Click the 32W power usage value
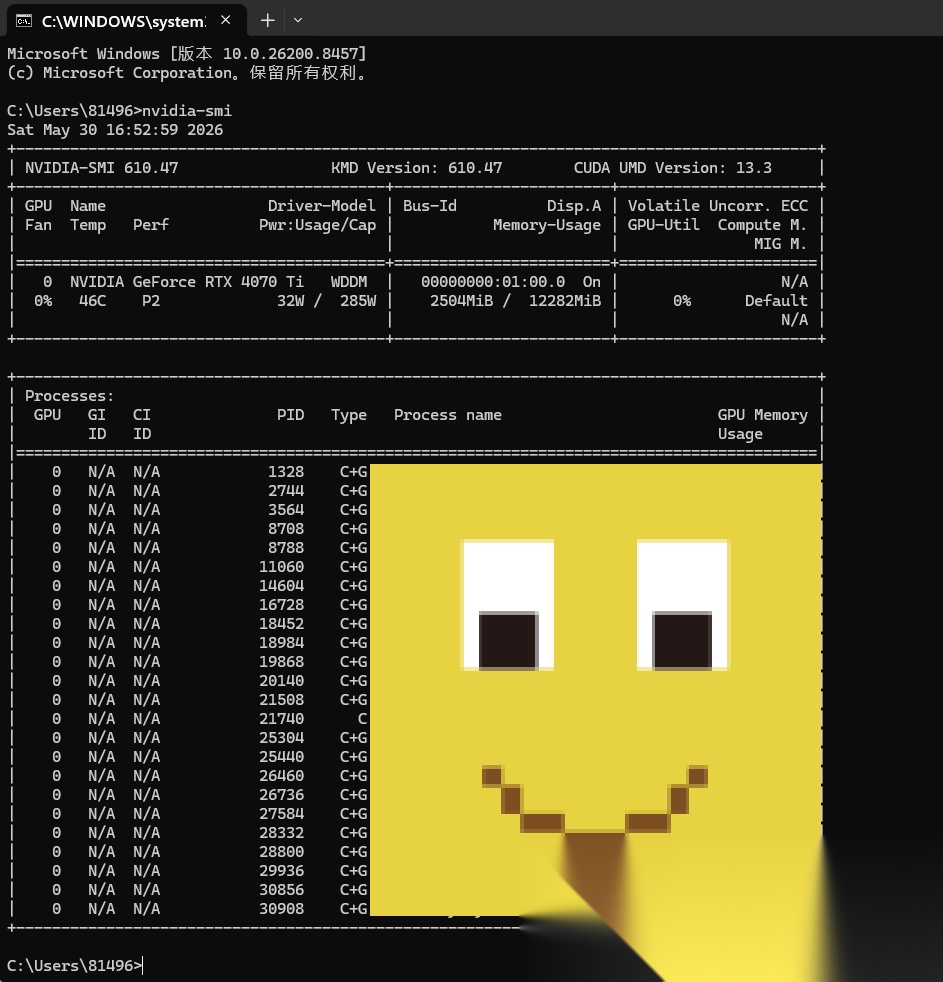This screenshot has width=943, height=982. pyautogui.click(x=291, y=301)
